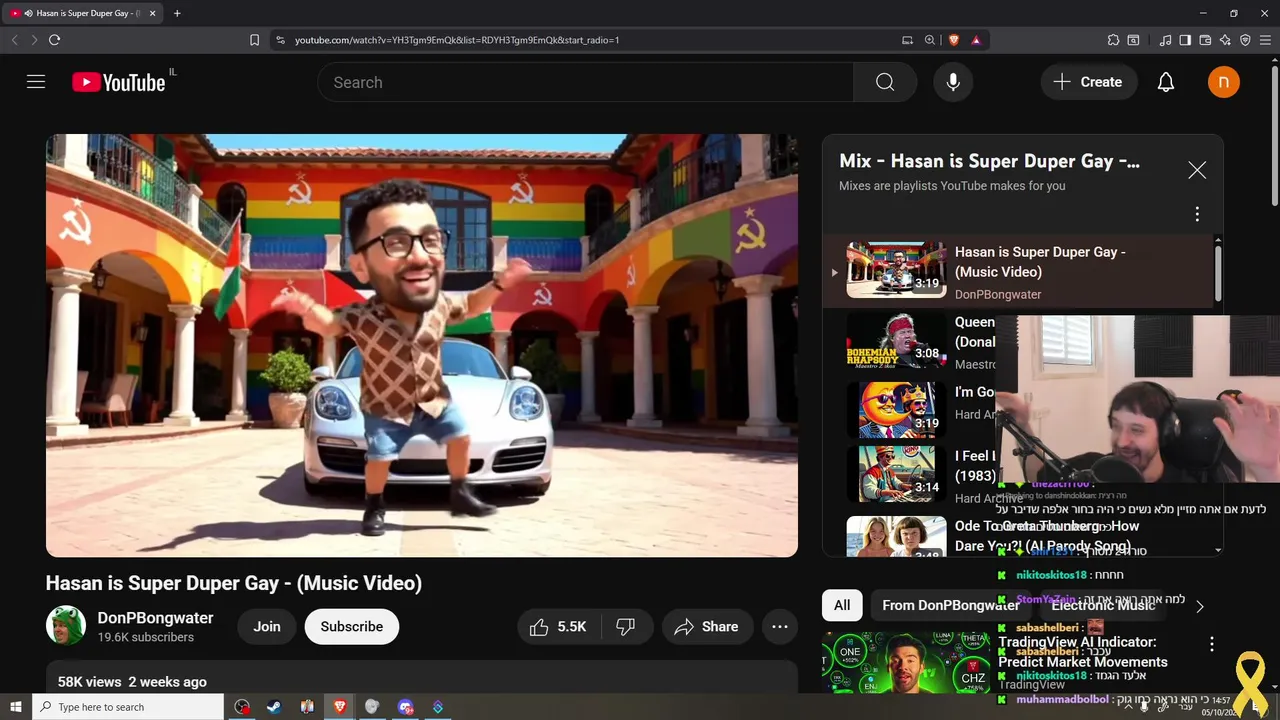Select From DonPBongwater filter chip
Screen dimensions: 1280x720
click(951, 605)
